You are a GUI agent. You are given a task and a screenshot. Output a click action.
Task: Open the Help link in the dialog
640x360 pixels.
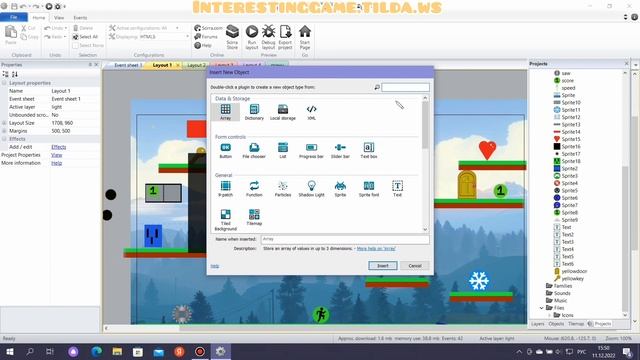point(215,266)
